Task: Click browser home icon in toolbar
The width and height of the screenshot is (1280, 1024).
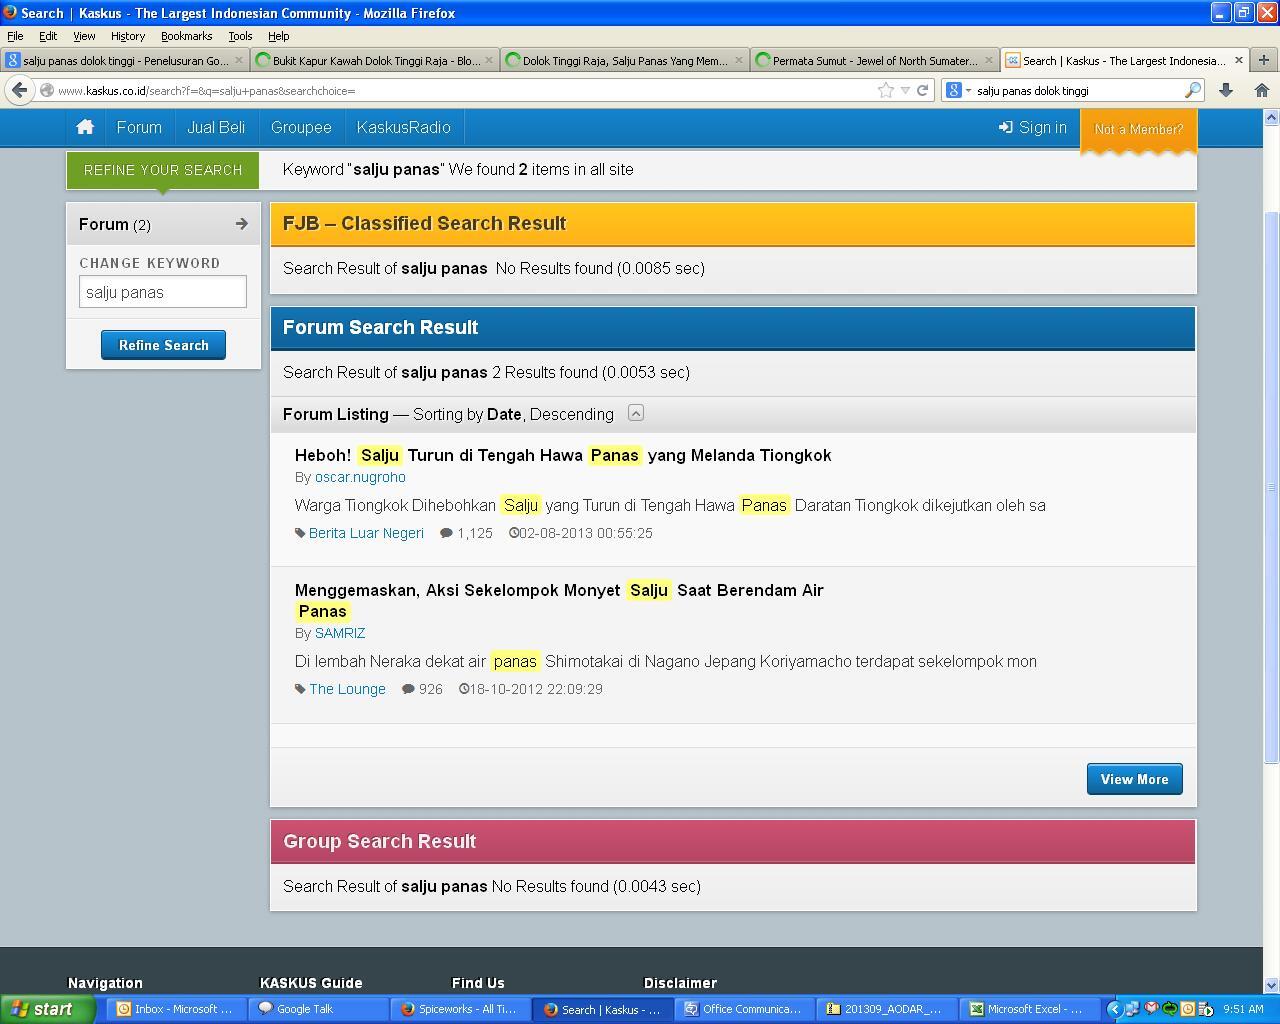Action: [x=1262, y=90]
